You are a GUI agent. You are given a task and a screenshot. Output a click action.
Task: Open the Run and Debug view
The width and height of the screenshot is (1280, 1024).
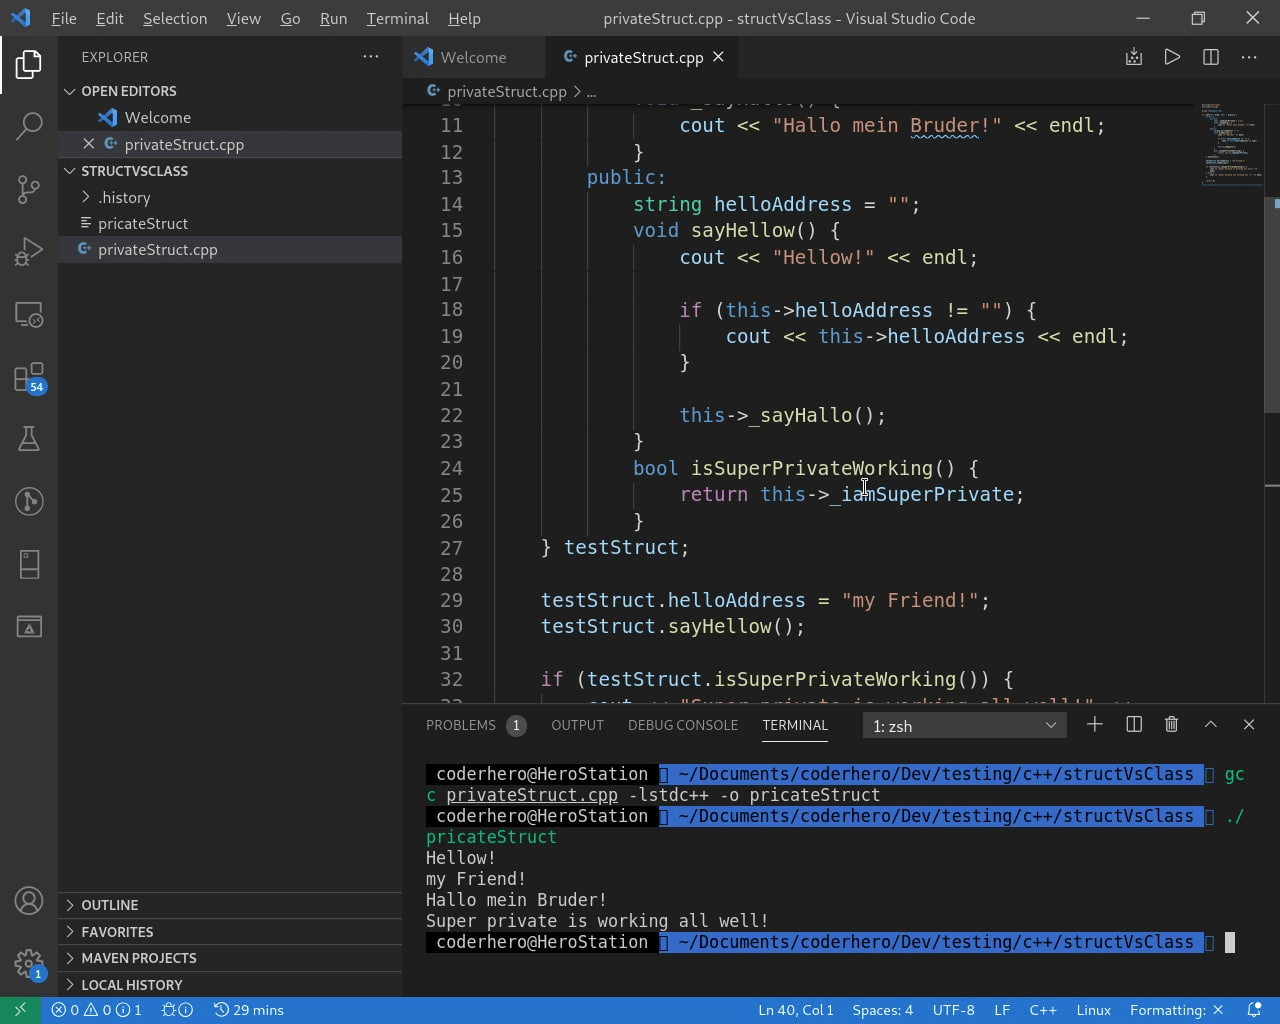29,251
